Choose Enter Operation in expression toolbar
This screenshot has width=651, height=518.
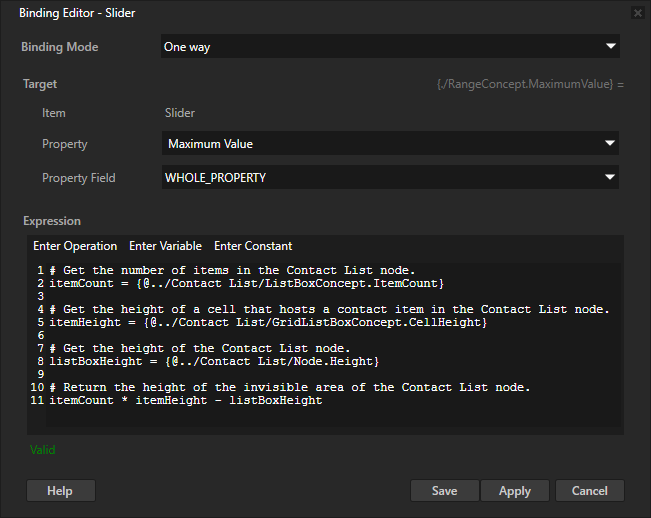click(75, 246)
